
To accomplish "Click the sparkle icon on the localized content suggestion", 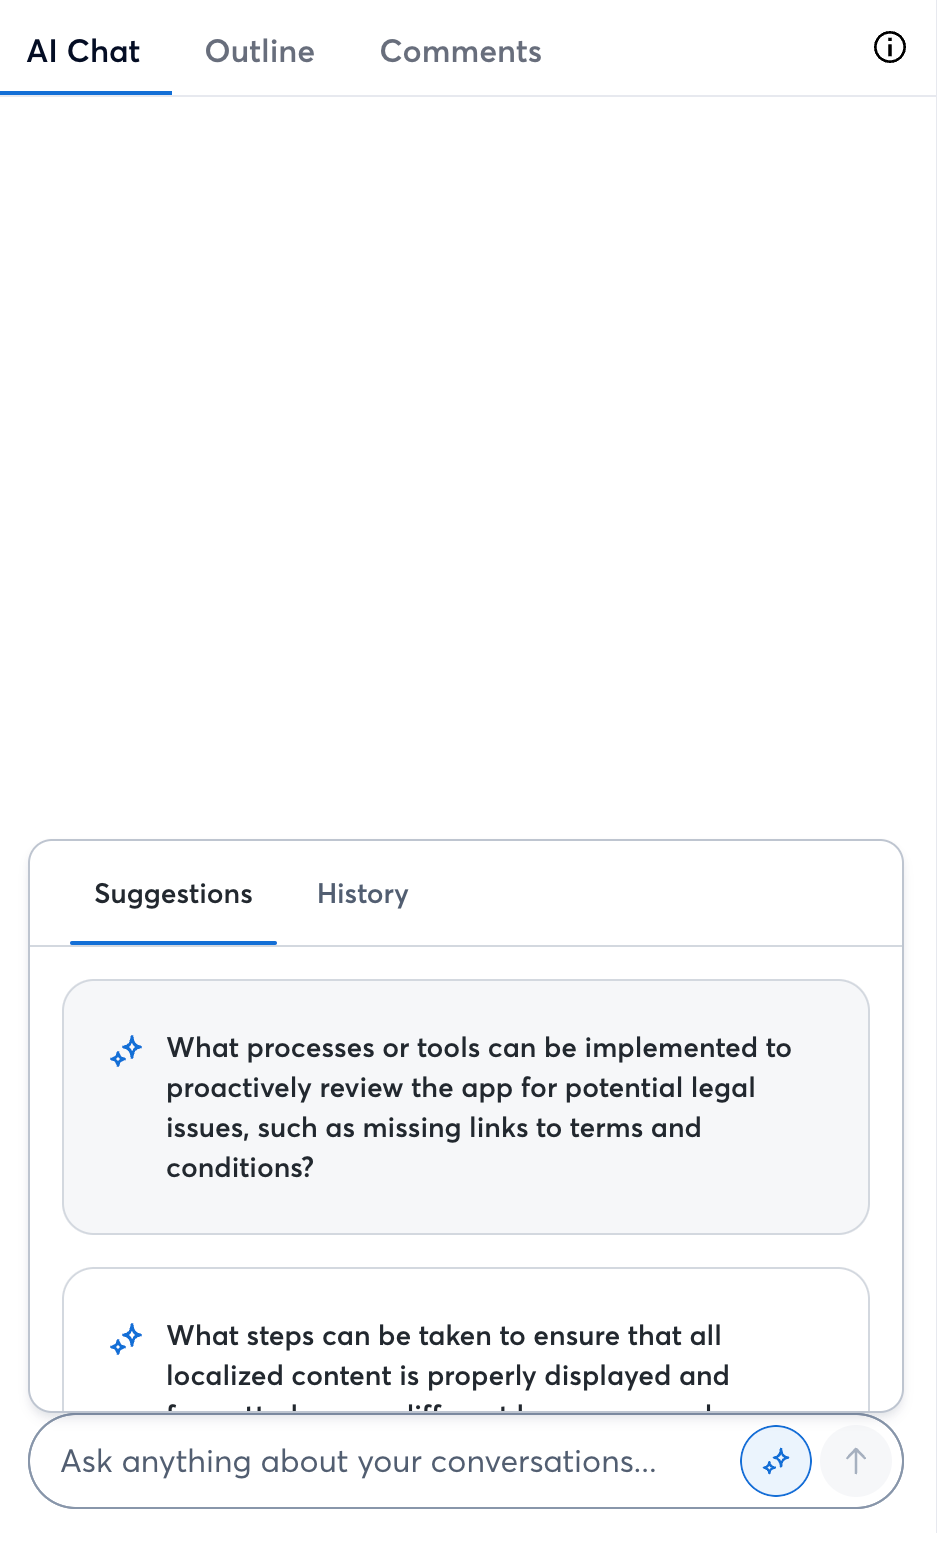I will [x=127, y=1338].
